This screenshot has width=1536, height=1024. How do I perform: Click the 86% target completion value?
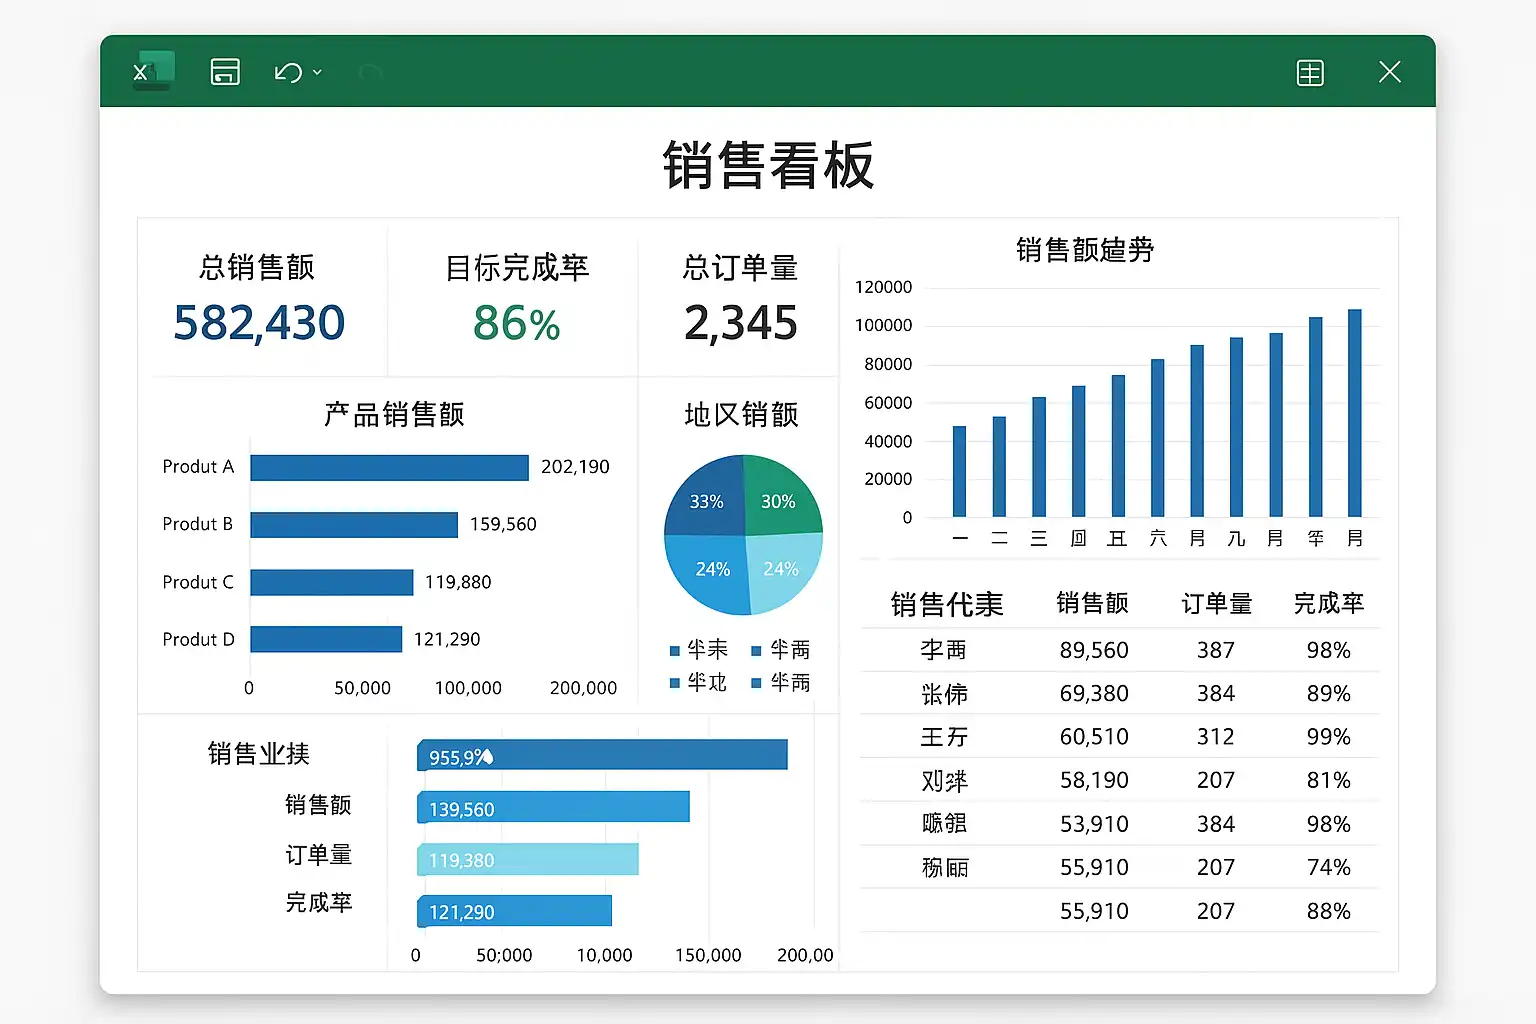[x=516, y=323]
